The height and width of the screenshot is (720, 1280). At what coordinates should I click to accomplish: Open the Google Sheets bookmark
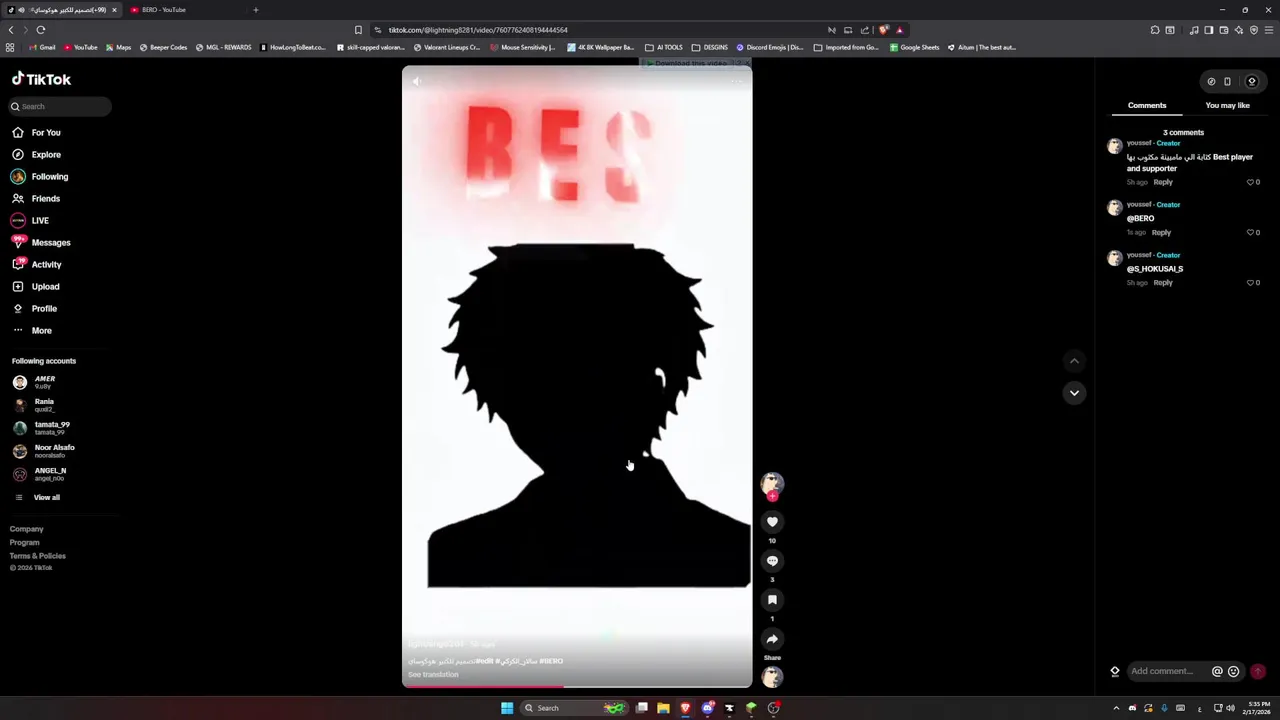(915, 47)
